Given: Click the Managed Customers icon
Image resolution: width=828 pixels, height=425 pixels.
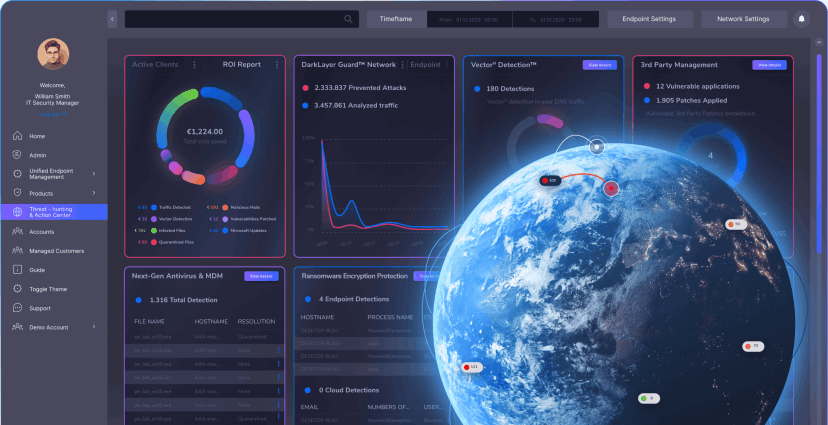Looking at the screenshot, I should (17, 250).
